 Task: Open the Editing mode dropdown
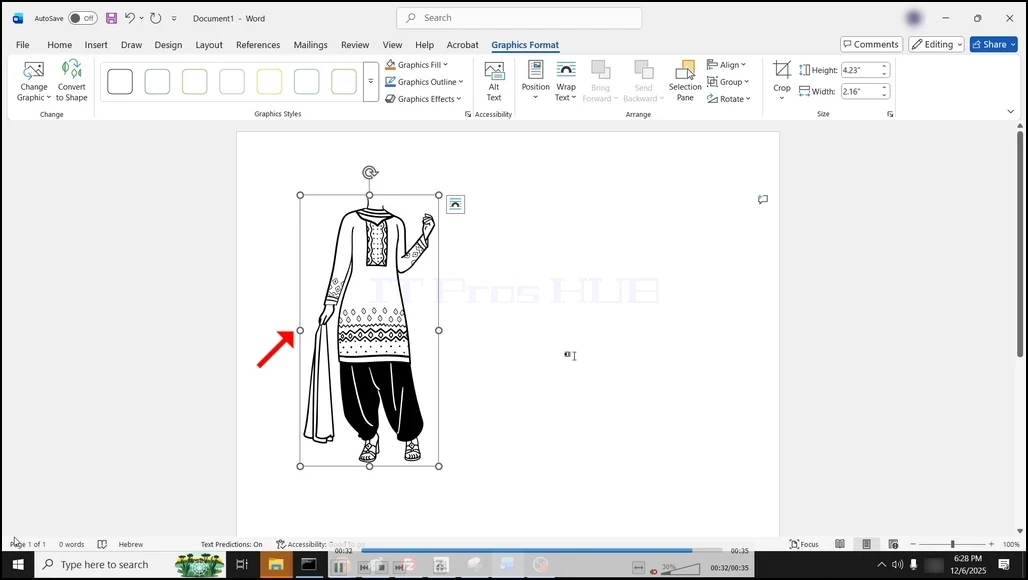[936, 45]
